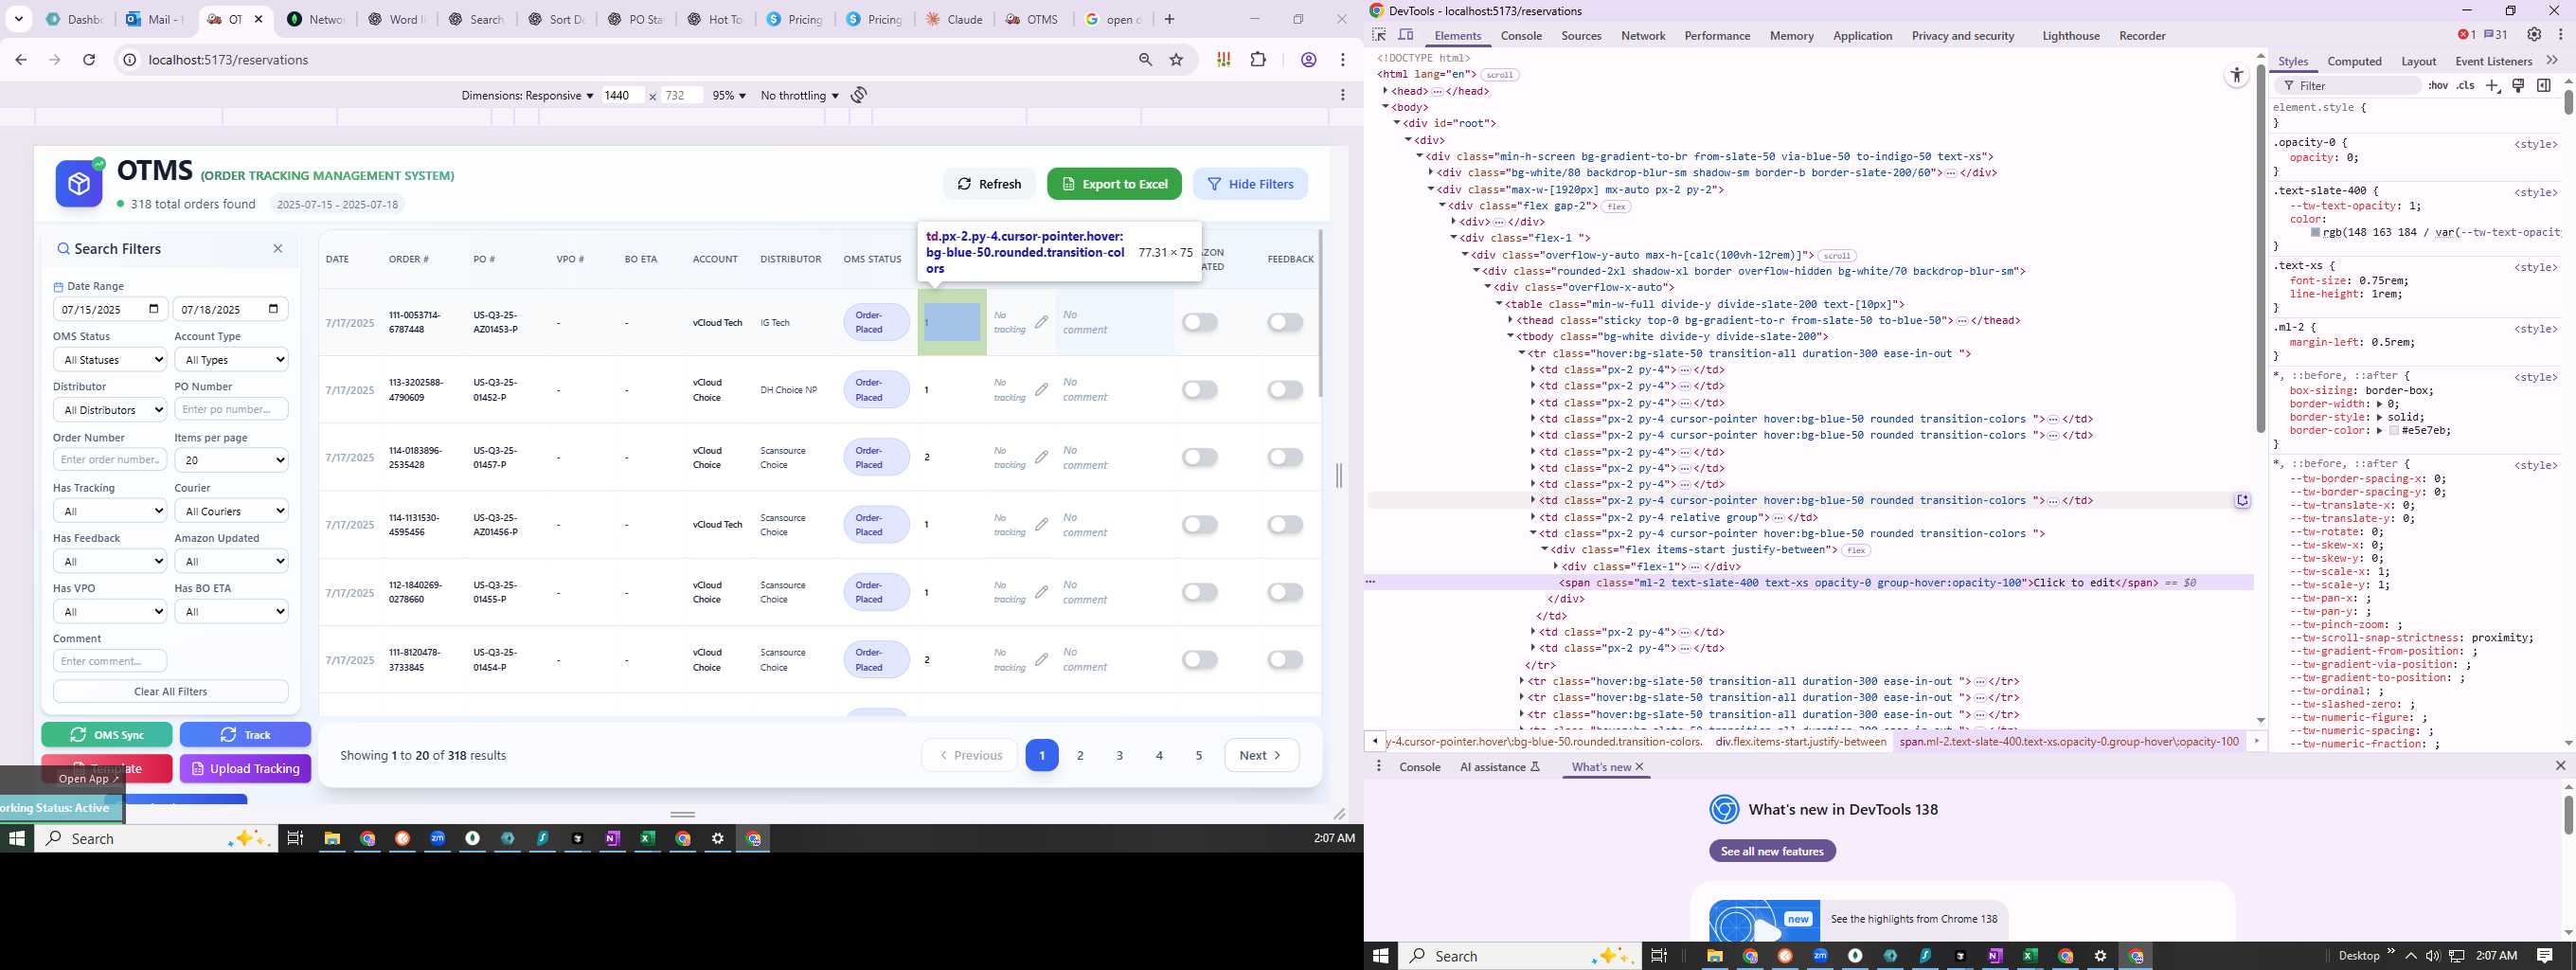Toggle Amazon Updated switch for order 111-0053714-6787448
This screenshot has width=2576, height=970.
[x=1200, y=322]
